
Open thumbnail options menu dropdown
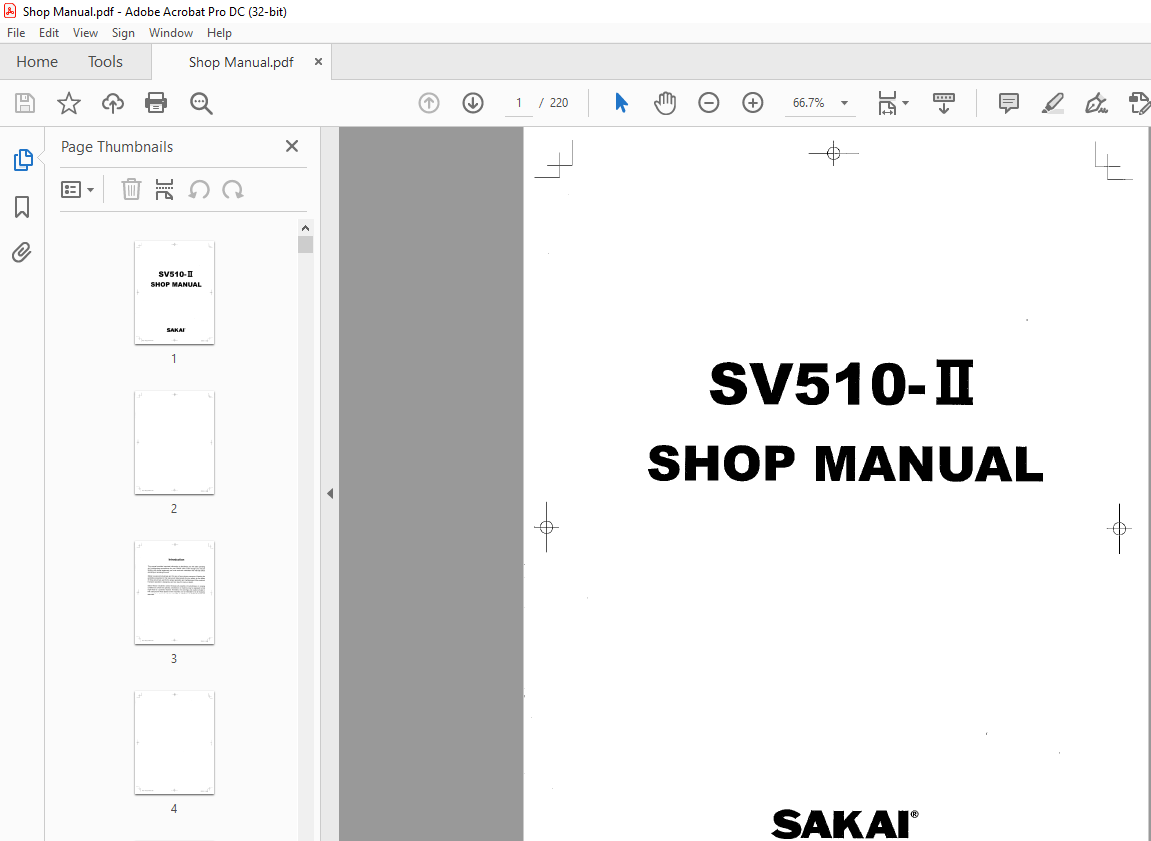[77, 189]
